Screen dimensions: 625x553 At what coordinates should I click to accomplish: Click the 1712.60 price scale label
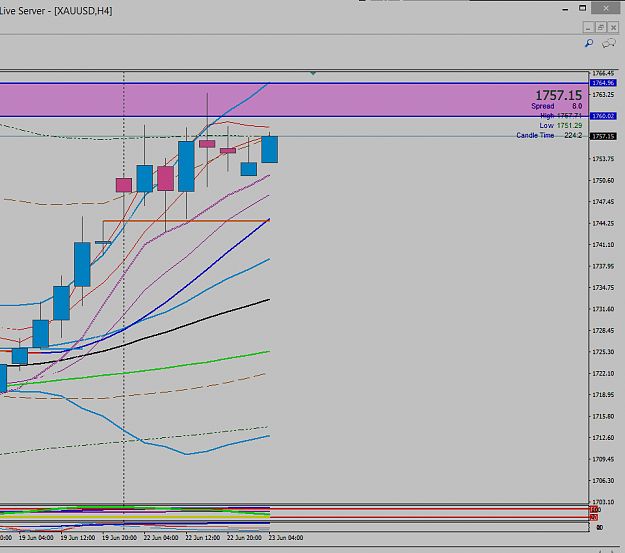(x=603, y=438)
